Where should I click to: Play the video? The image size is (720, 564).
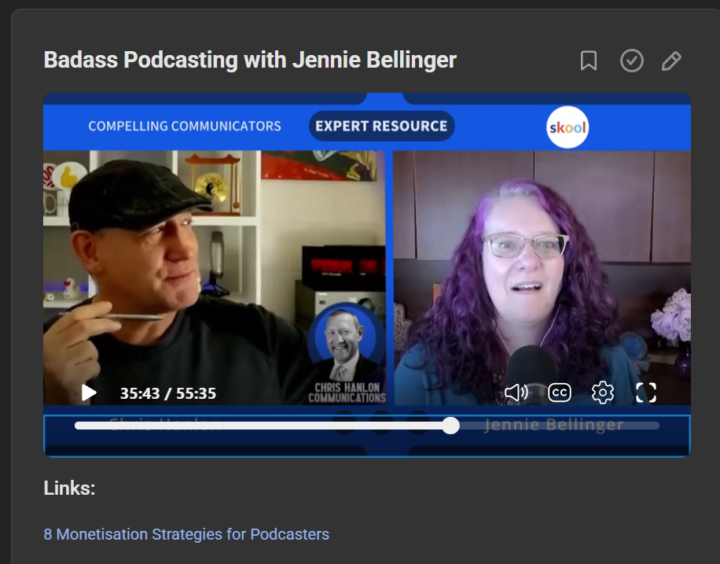(88, 393)
